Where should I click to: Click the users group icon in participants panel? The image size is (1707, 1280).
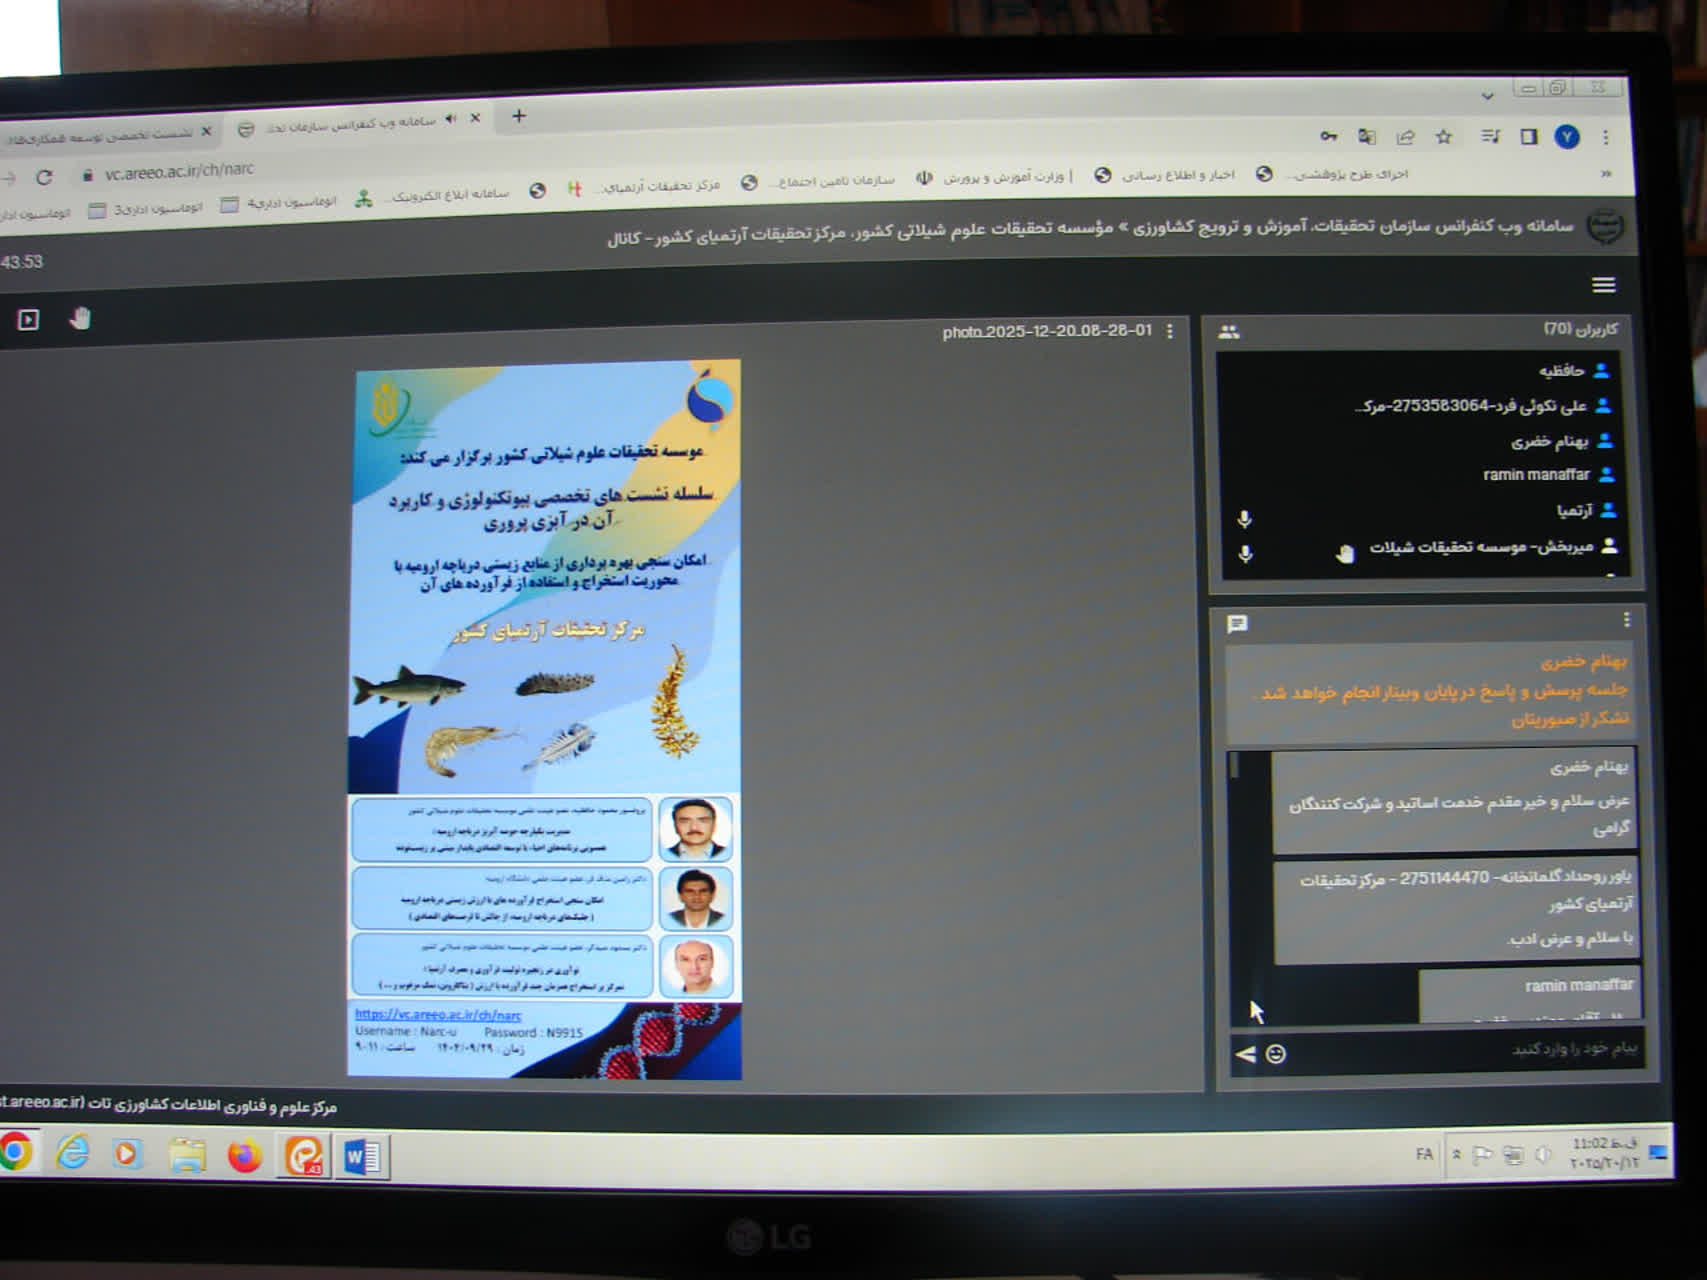(1229, 332)
